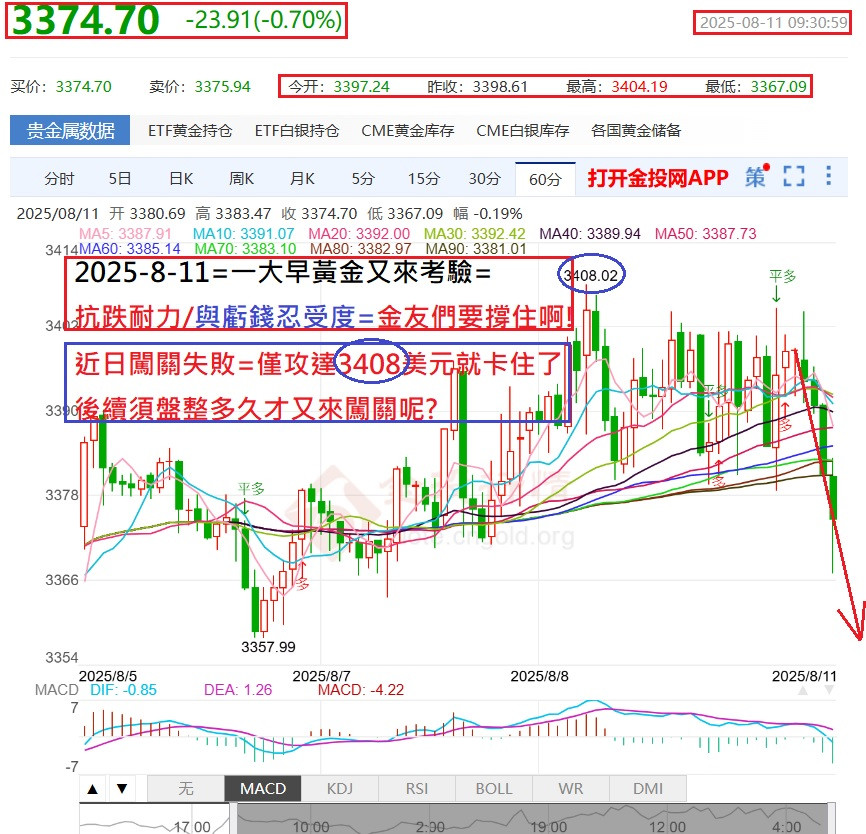Click gray up-triangle beside 2025/8/11 date
Image resolution: width=866 pixels, height=834 pixels.
coord(804,690)
